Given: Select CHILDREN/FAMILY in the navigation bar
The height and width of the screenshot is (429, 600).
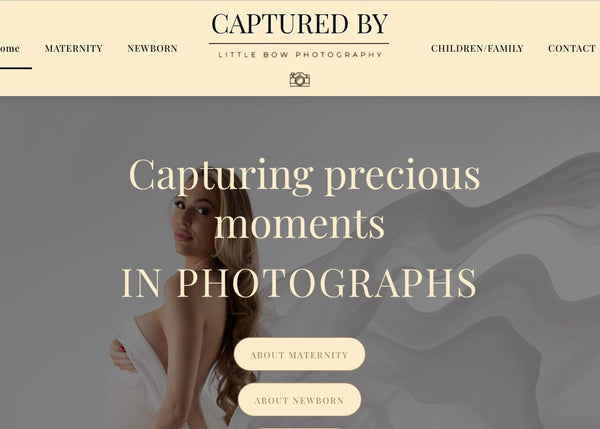Looking at the screenshot, I should [477, 48].
